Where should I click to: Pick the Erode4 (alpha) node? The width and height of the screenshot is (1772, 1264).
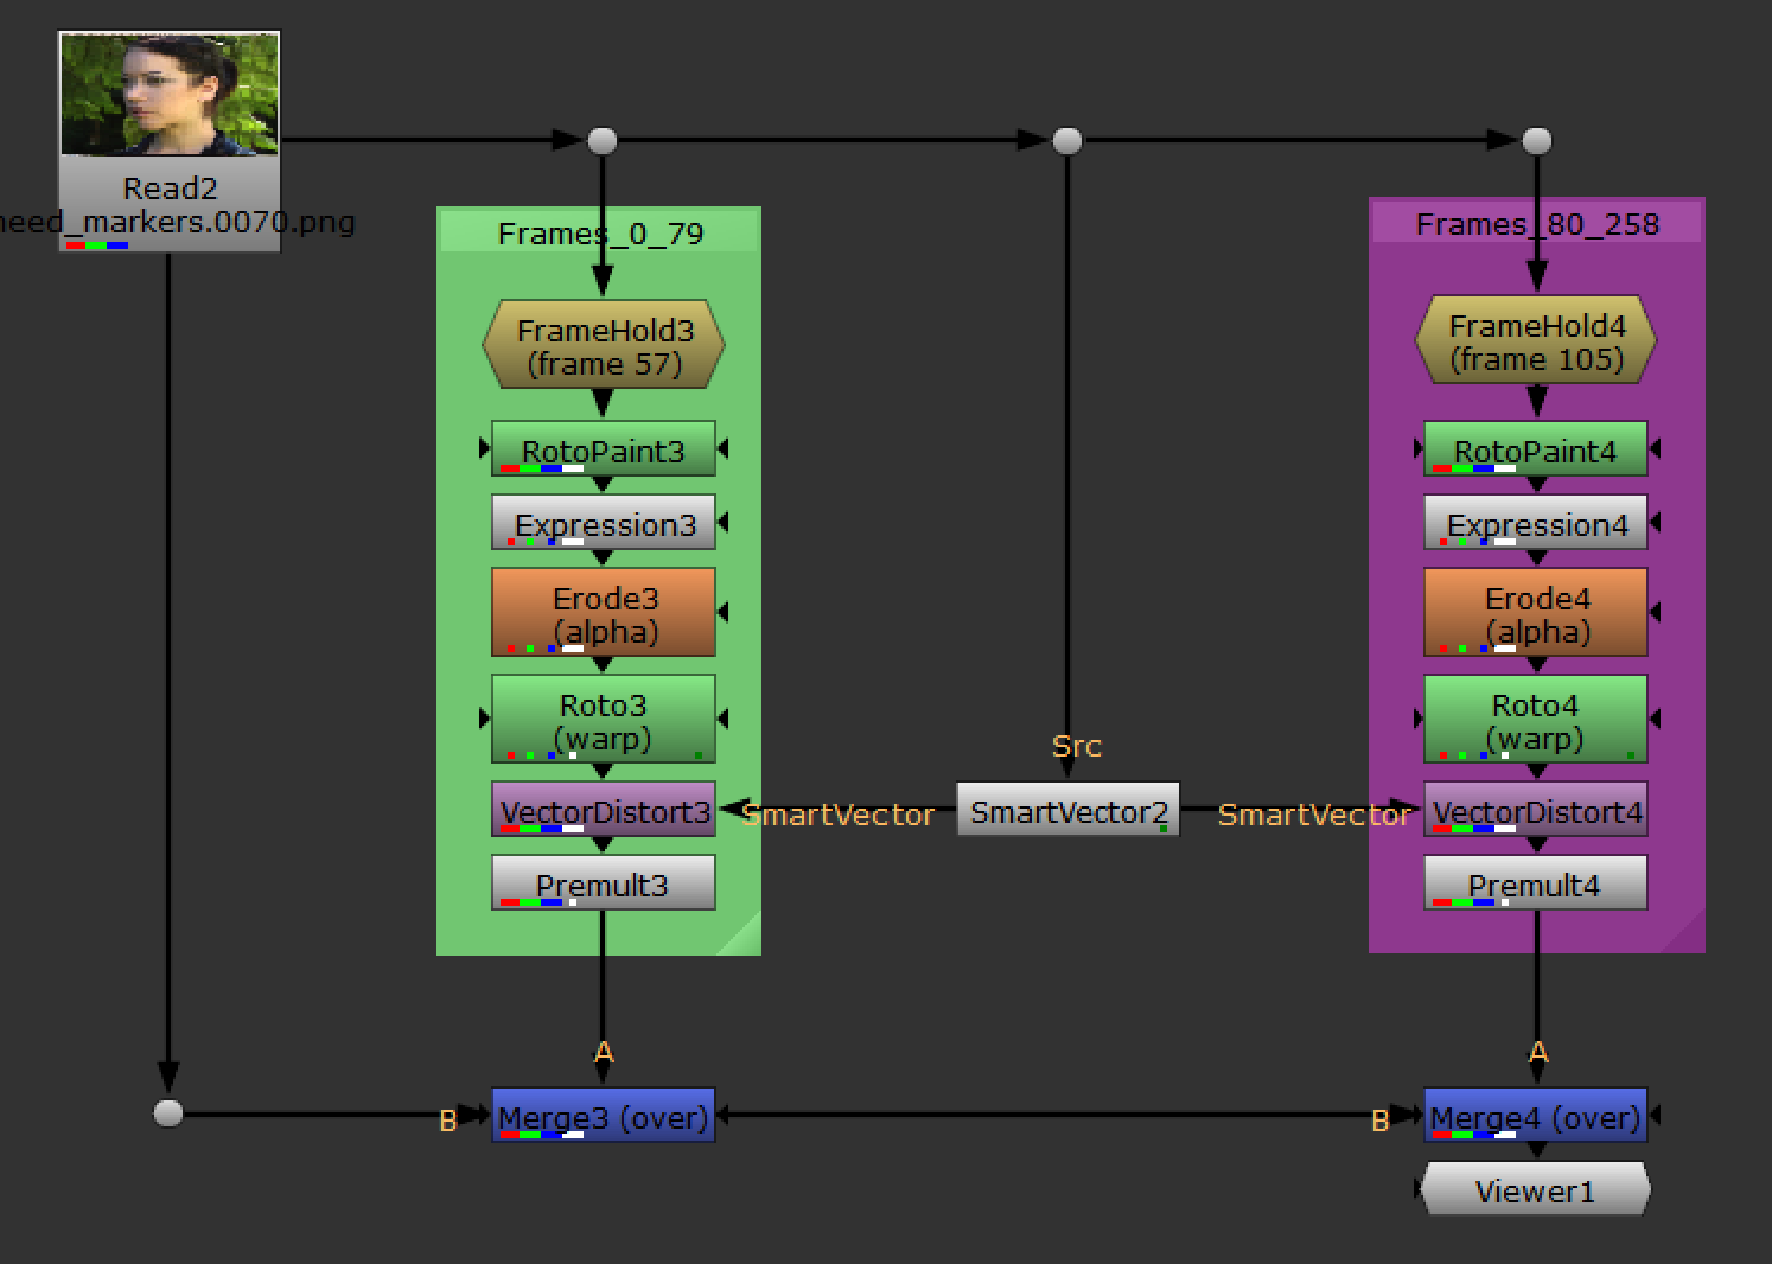point(1535,612)
